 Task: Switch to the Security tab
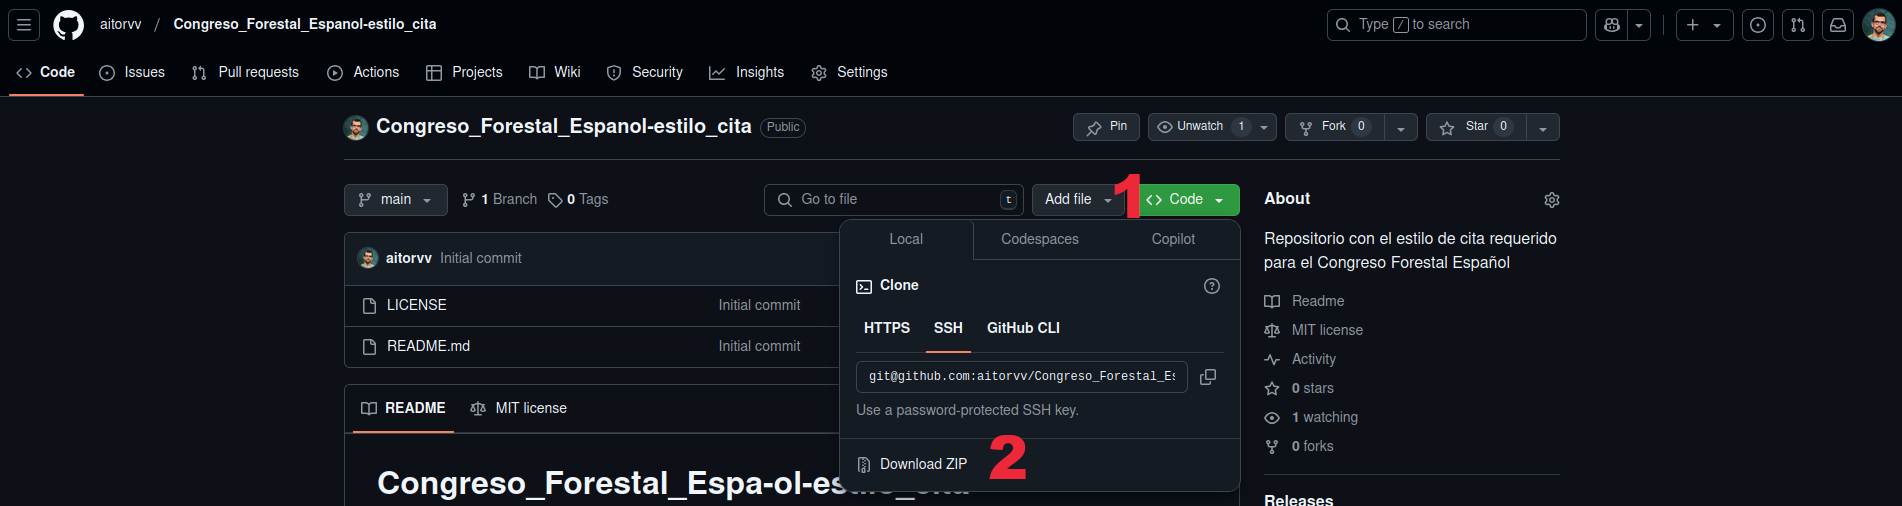645,72
